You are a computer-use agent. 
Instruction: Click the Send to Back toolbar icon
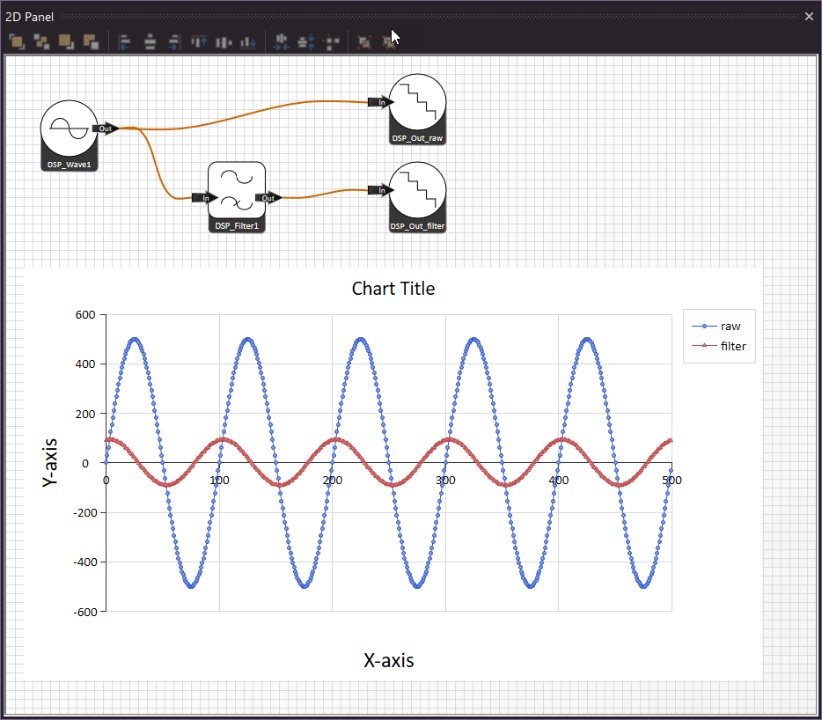(91, 42)
